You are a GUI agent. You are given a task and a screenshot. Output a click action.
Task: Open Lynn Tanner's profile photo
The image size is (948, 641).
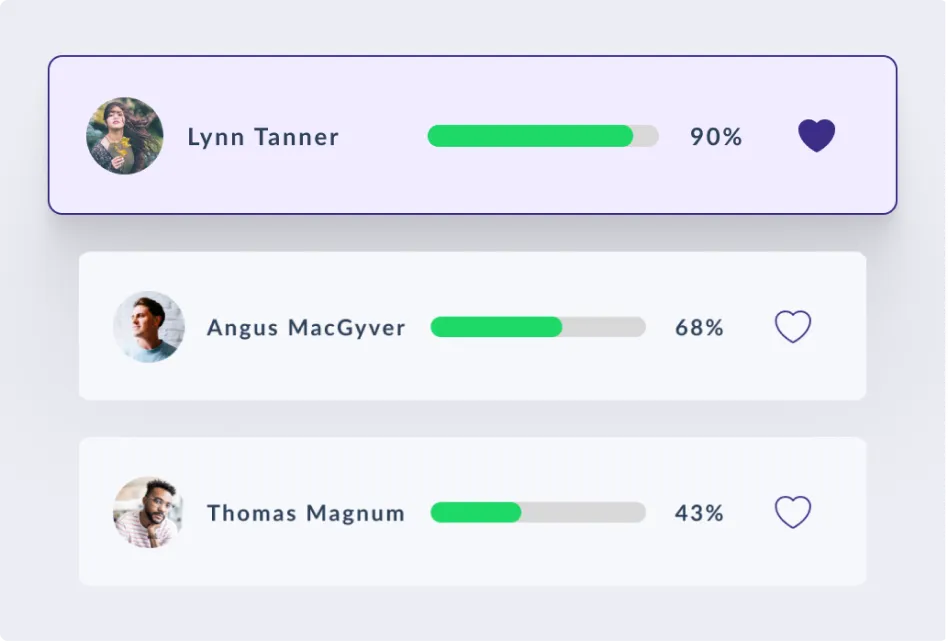click(x=125, y=136)
